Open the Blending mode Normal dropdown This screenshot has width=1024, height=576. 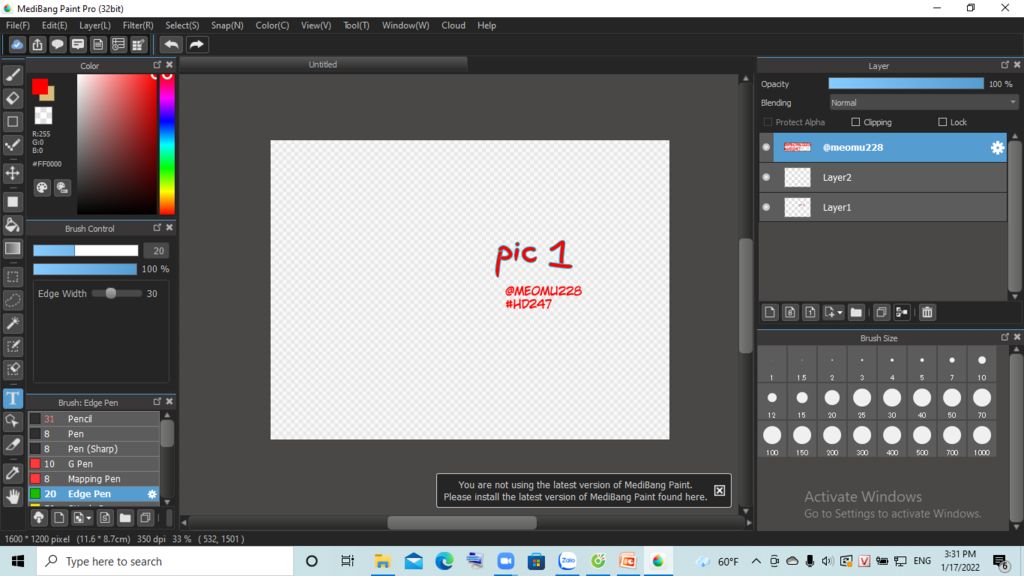point(923,103)
